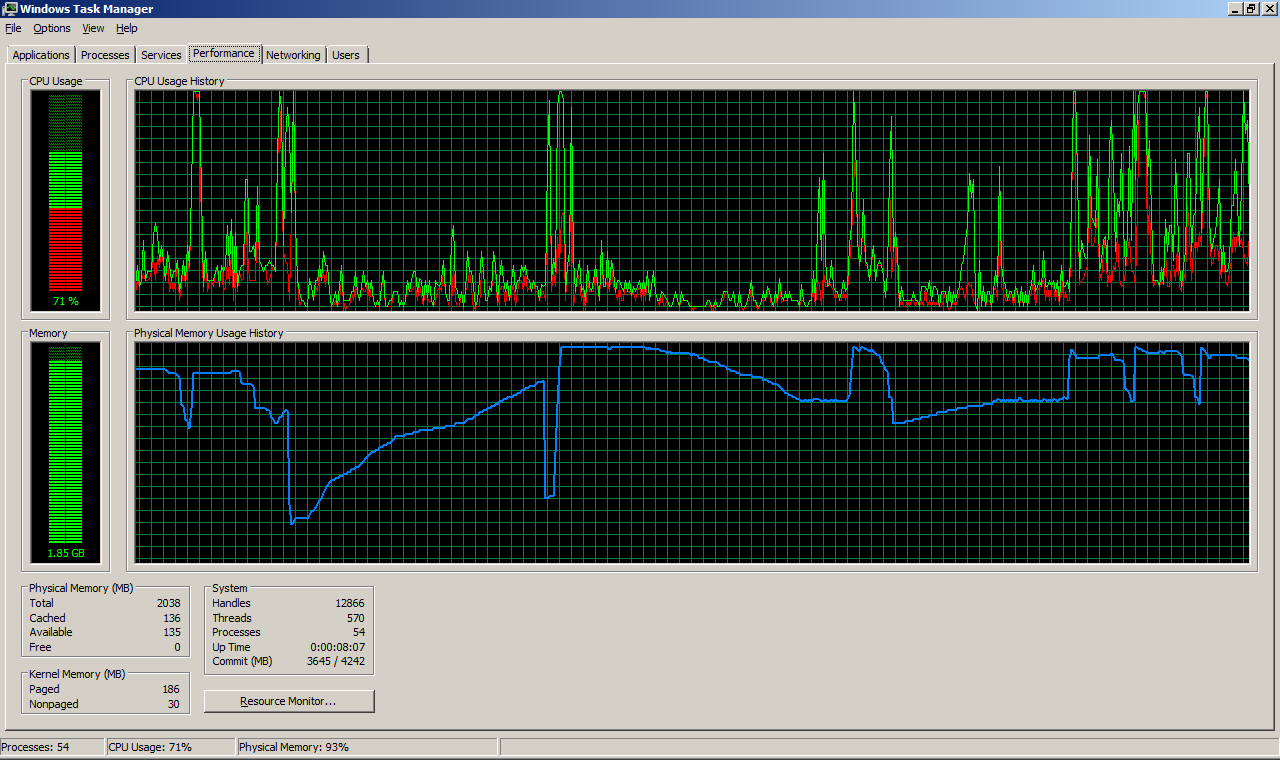Click the status bar CPU Usage: 71% entry
This screenshot has width=1280, height=760.
170,747
